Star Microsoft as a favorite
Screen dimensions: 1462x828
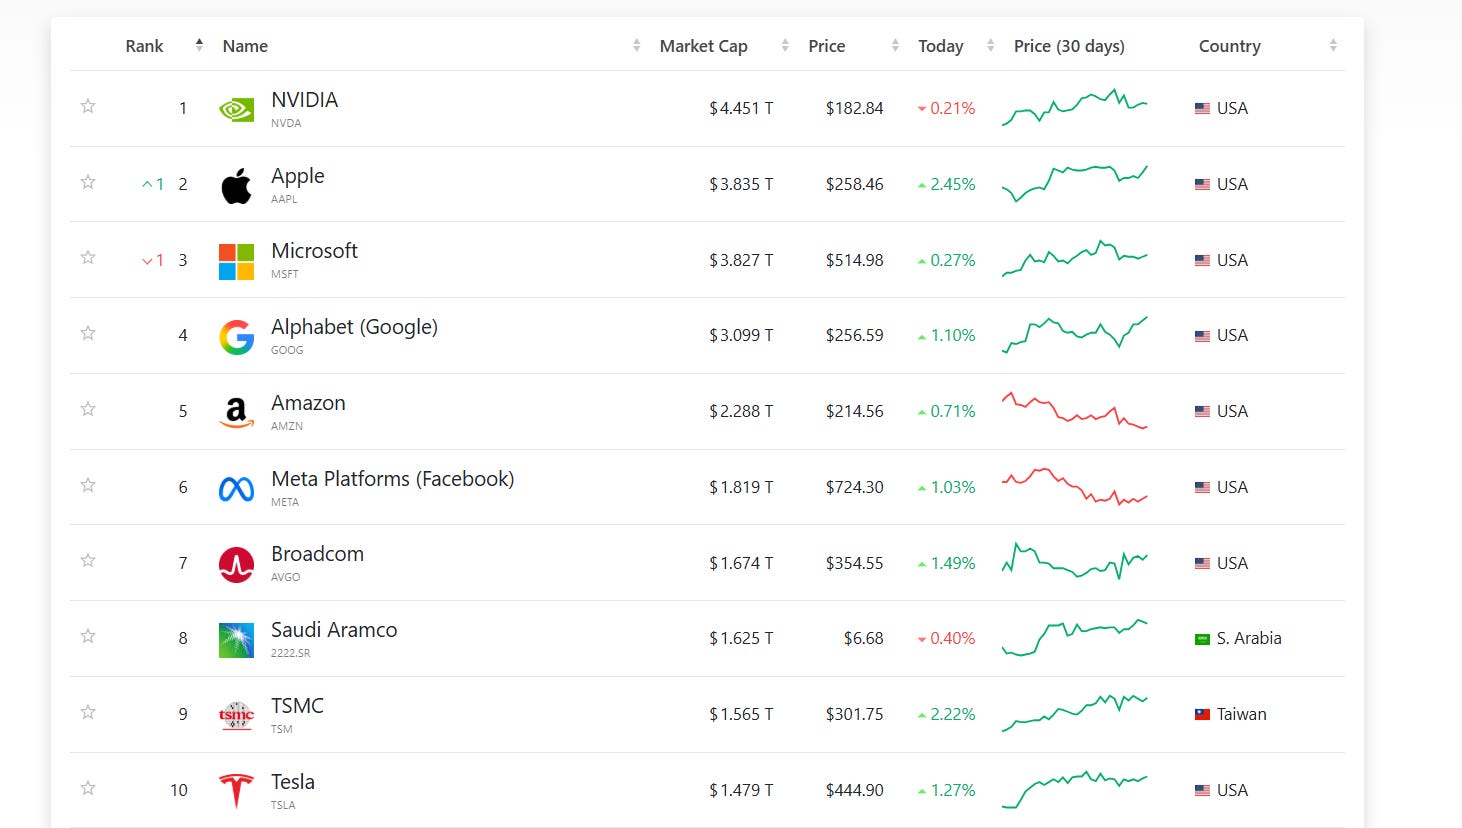point(88,257)
